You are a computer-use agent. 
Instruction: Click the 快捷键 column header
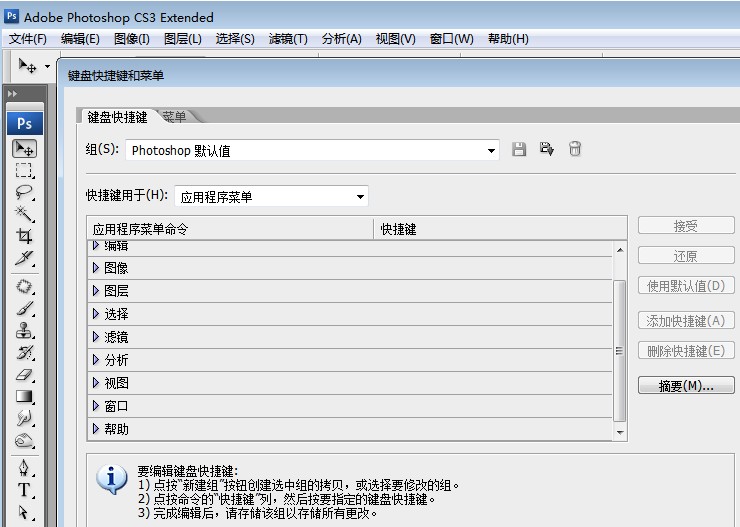click(500, 229)
